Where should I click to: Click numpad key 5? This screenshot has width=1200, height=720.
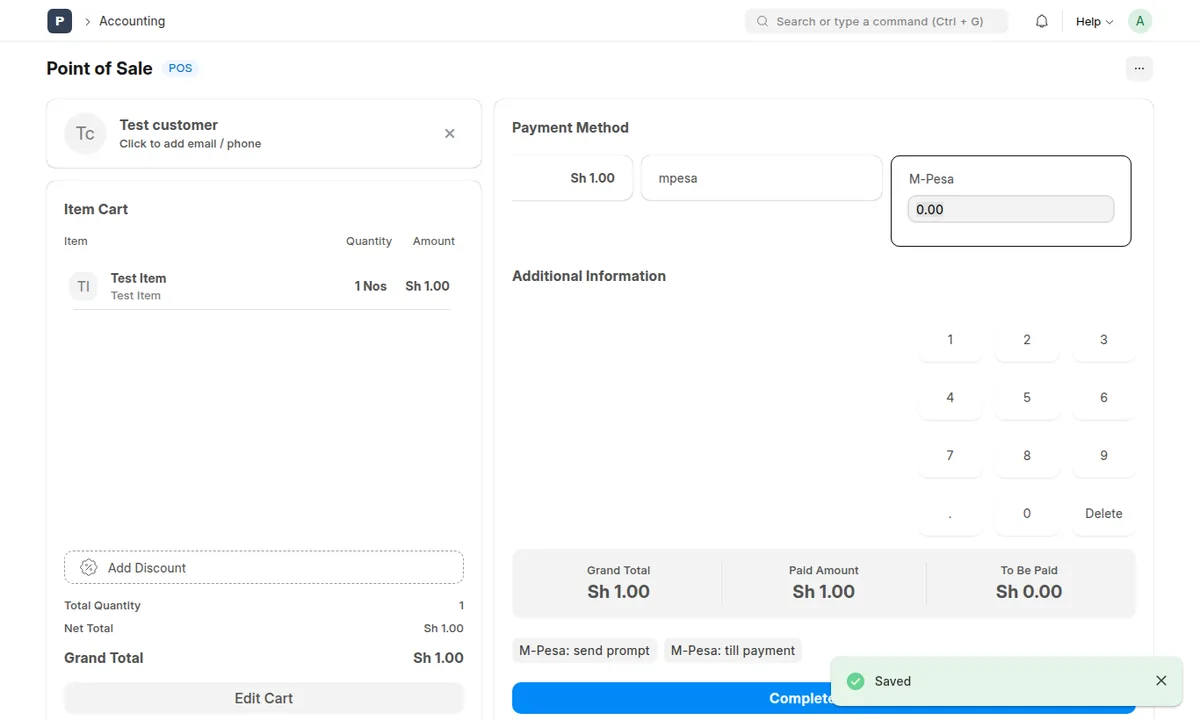[1027, 398]
